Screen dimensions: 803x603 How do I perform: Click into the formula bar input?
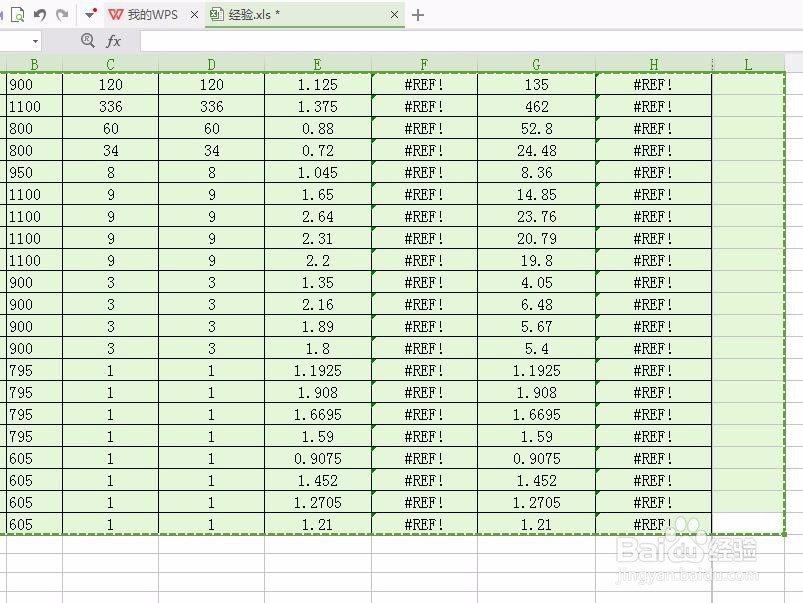click(471, 41)
